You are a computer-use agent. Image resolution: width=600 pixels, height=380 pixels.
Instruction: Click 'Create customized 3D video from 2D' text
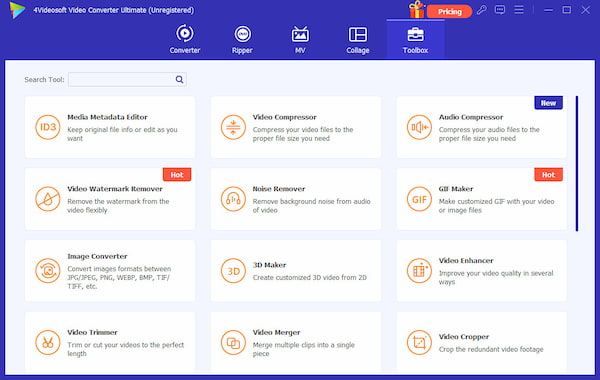point(310,277)
